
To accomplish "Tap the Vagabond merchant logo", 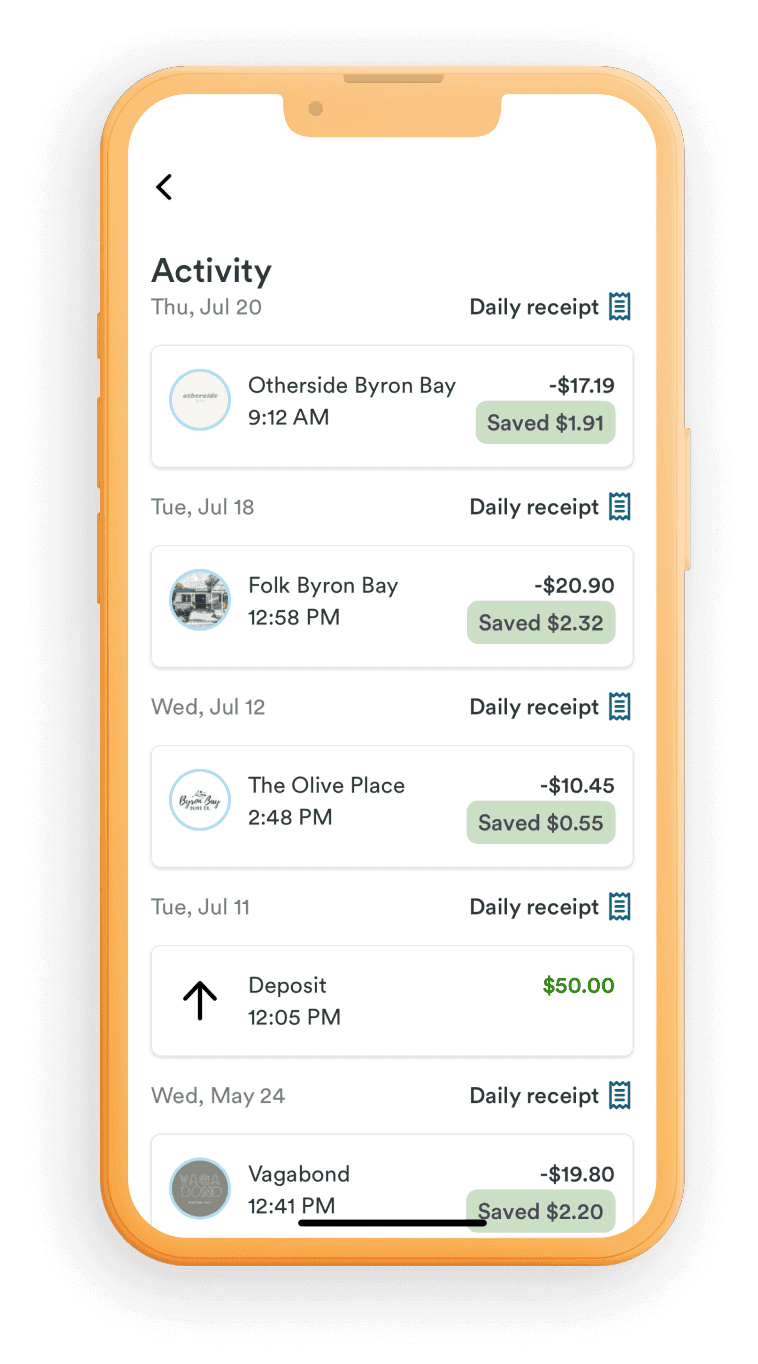I will [x=200, y=1188].
